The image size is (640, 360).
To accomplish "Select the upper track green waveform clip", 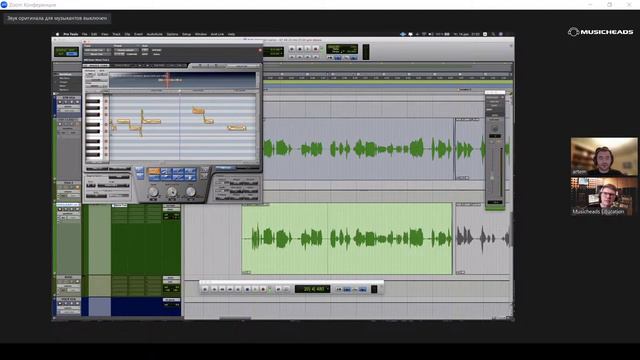I will click(359, 149).
